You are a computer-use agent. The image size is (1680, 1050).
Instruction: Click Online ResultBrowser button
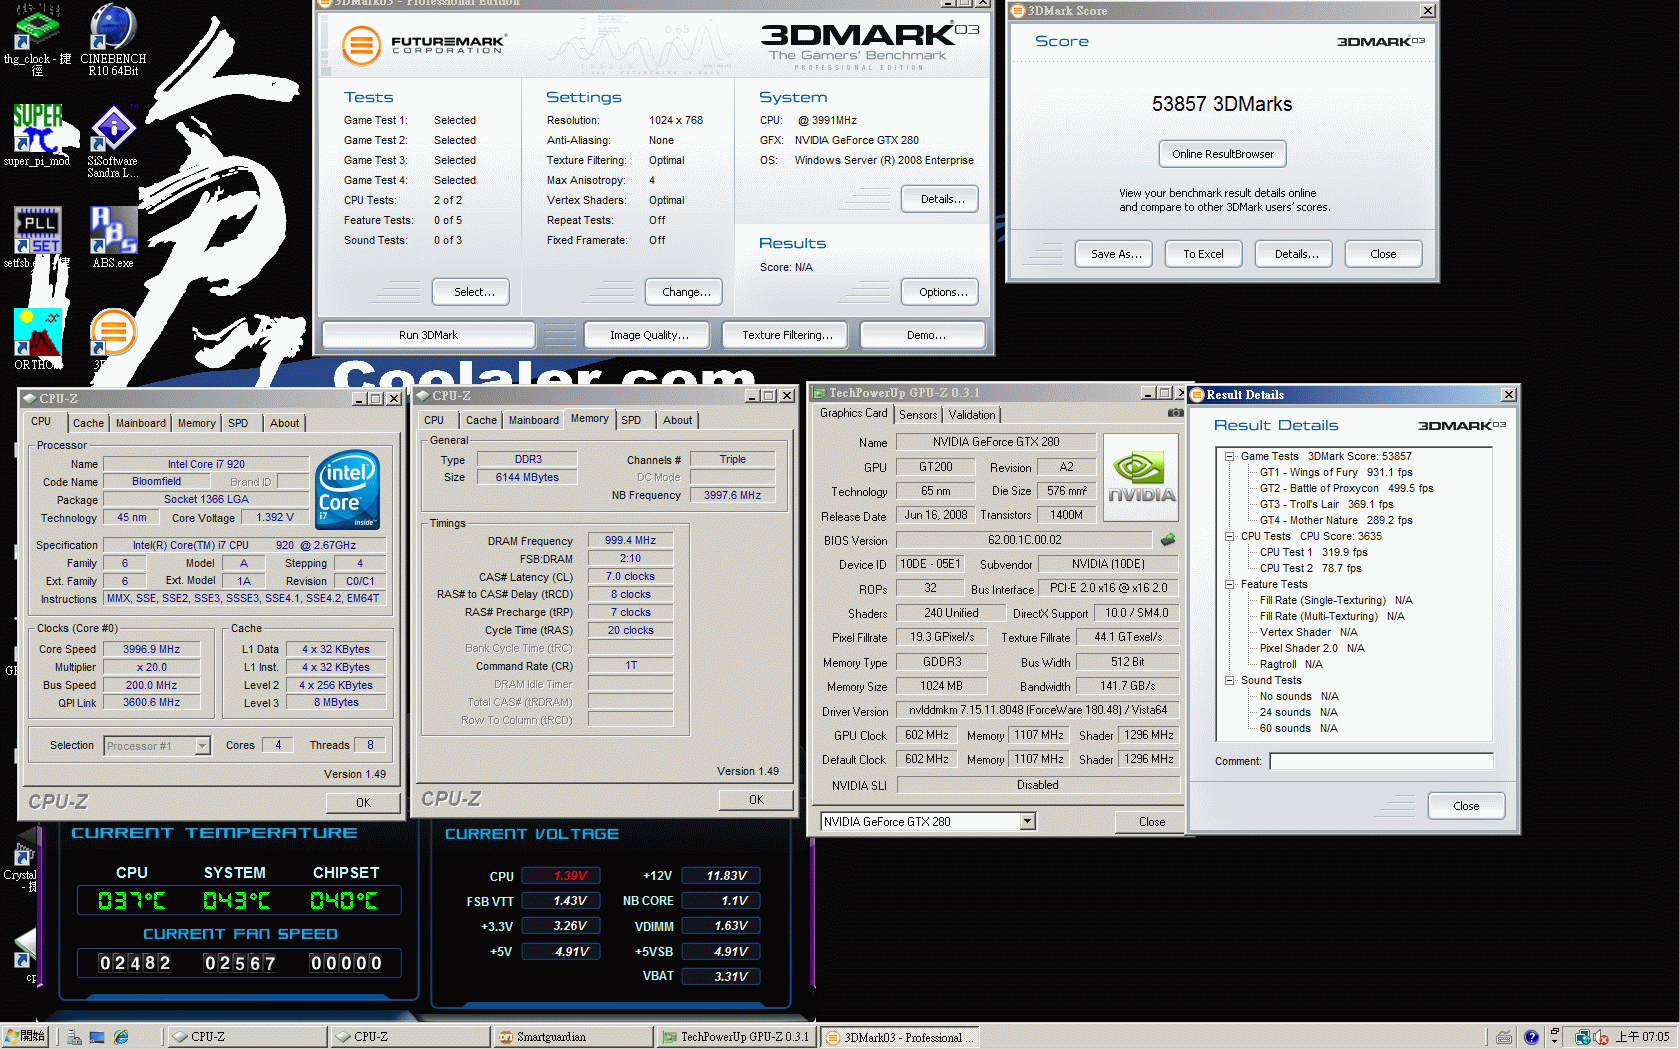1222,154
